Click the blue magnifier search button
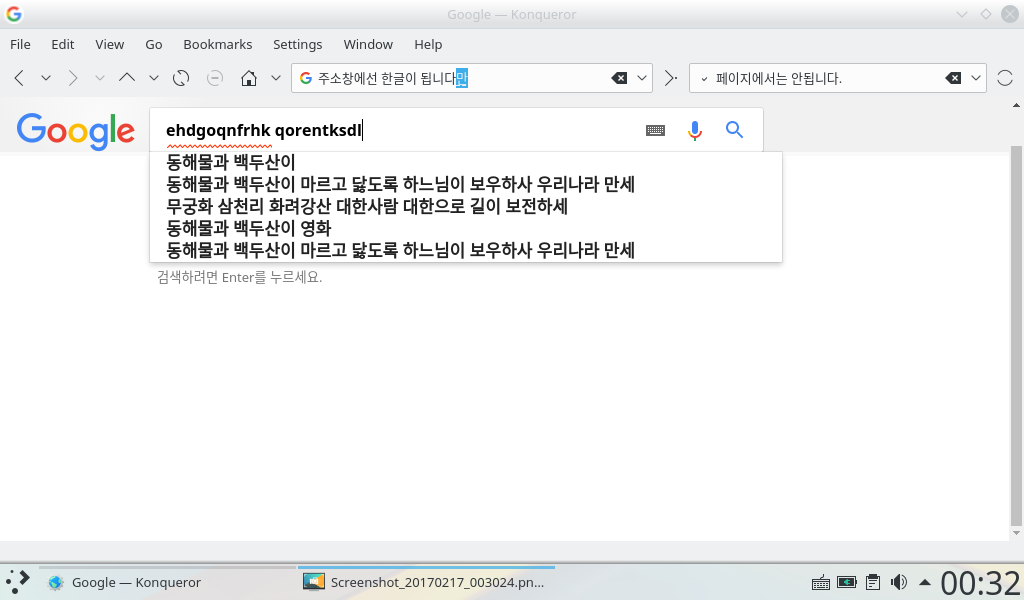Screen dimensions: 1024x600 735,130
